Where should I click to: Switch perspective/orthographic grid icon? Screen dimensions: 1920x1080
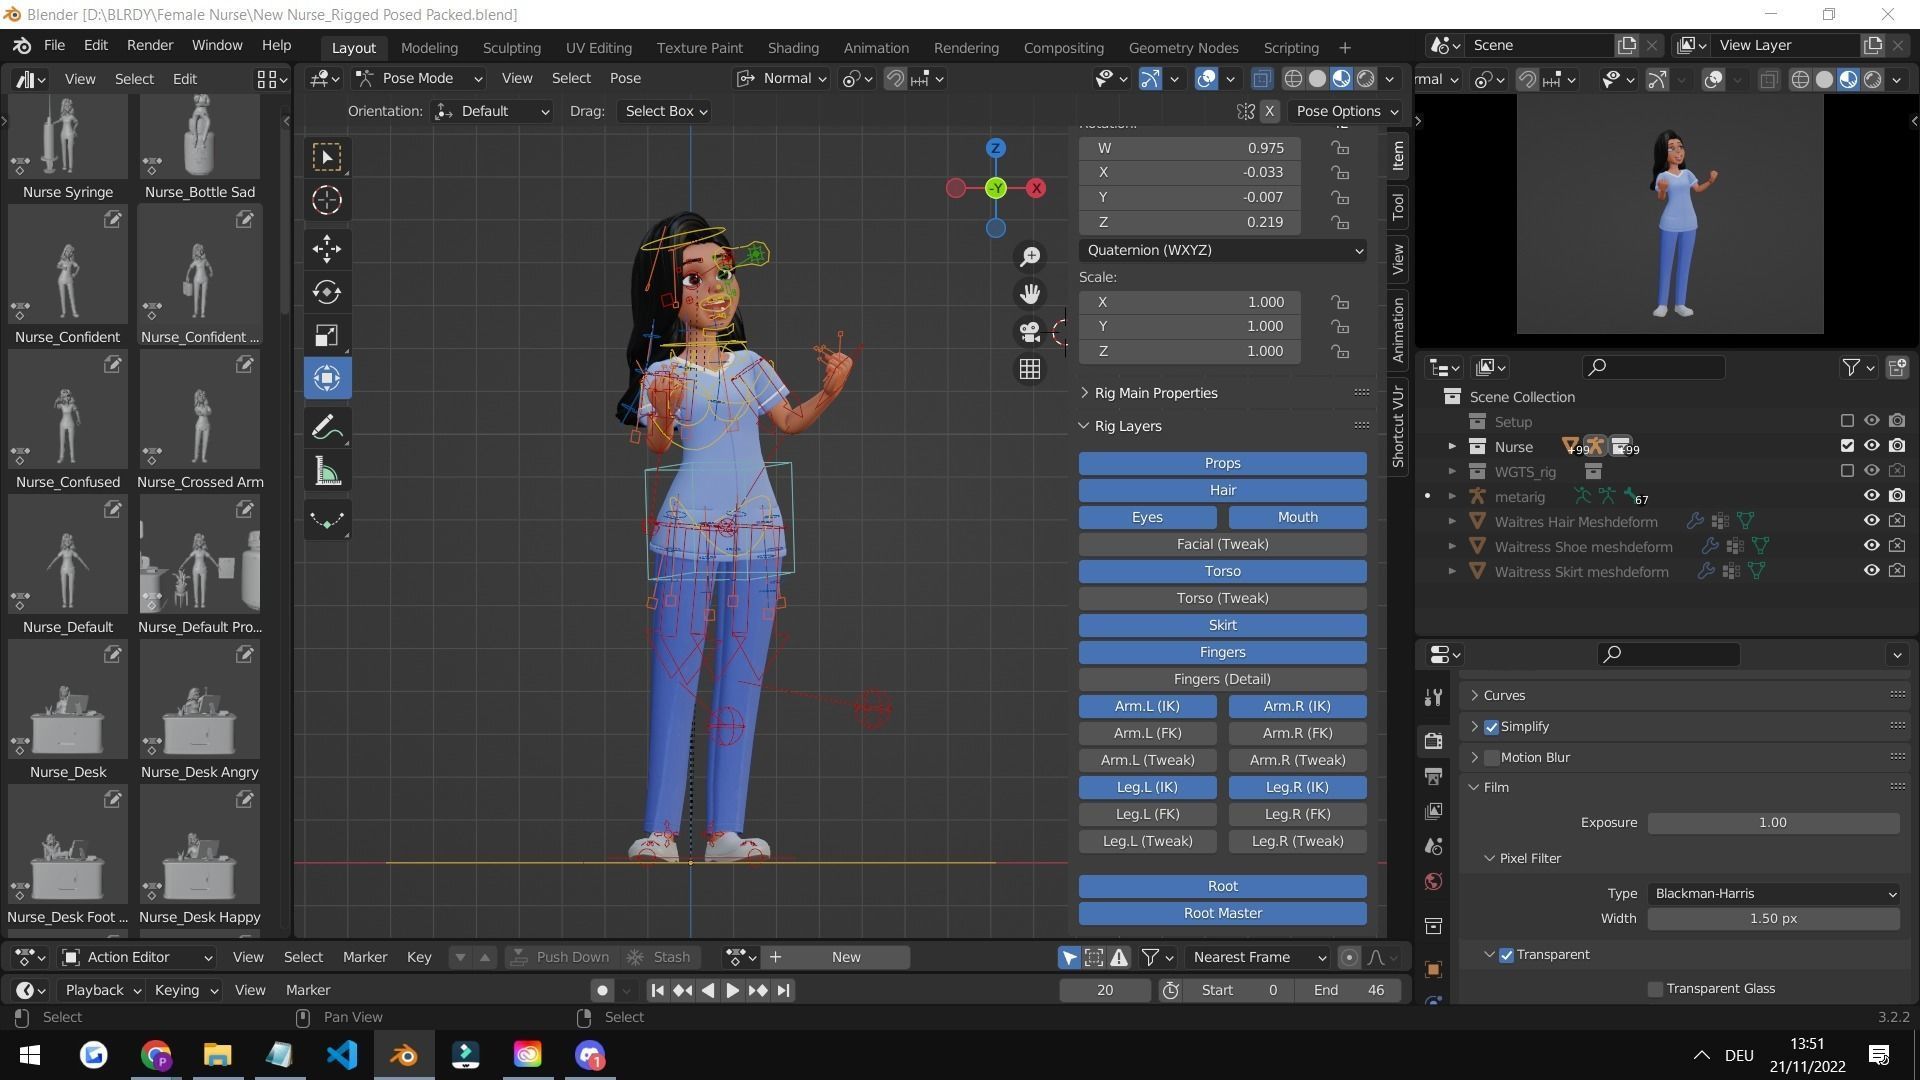[x=1029, y=369]
